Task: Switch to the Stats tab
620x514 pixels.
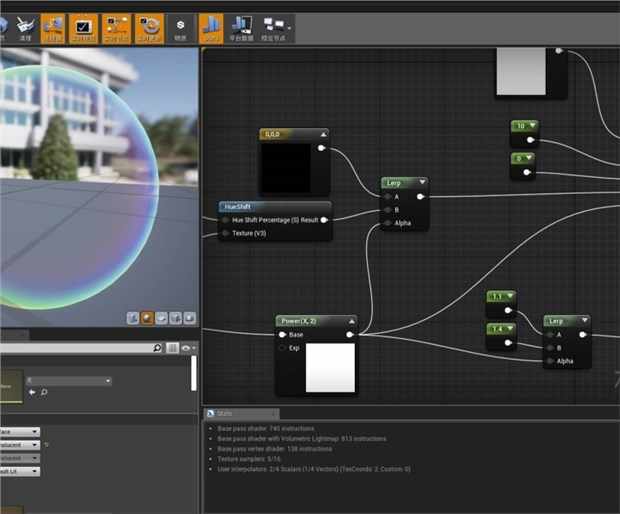Action: tap(242, 414)
